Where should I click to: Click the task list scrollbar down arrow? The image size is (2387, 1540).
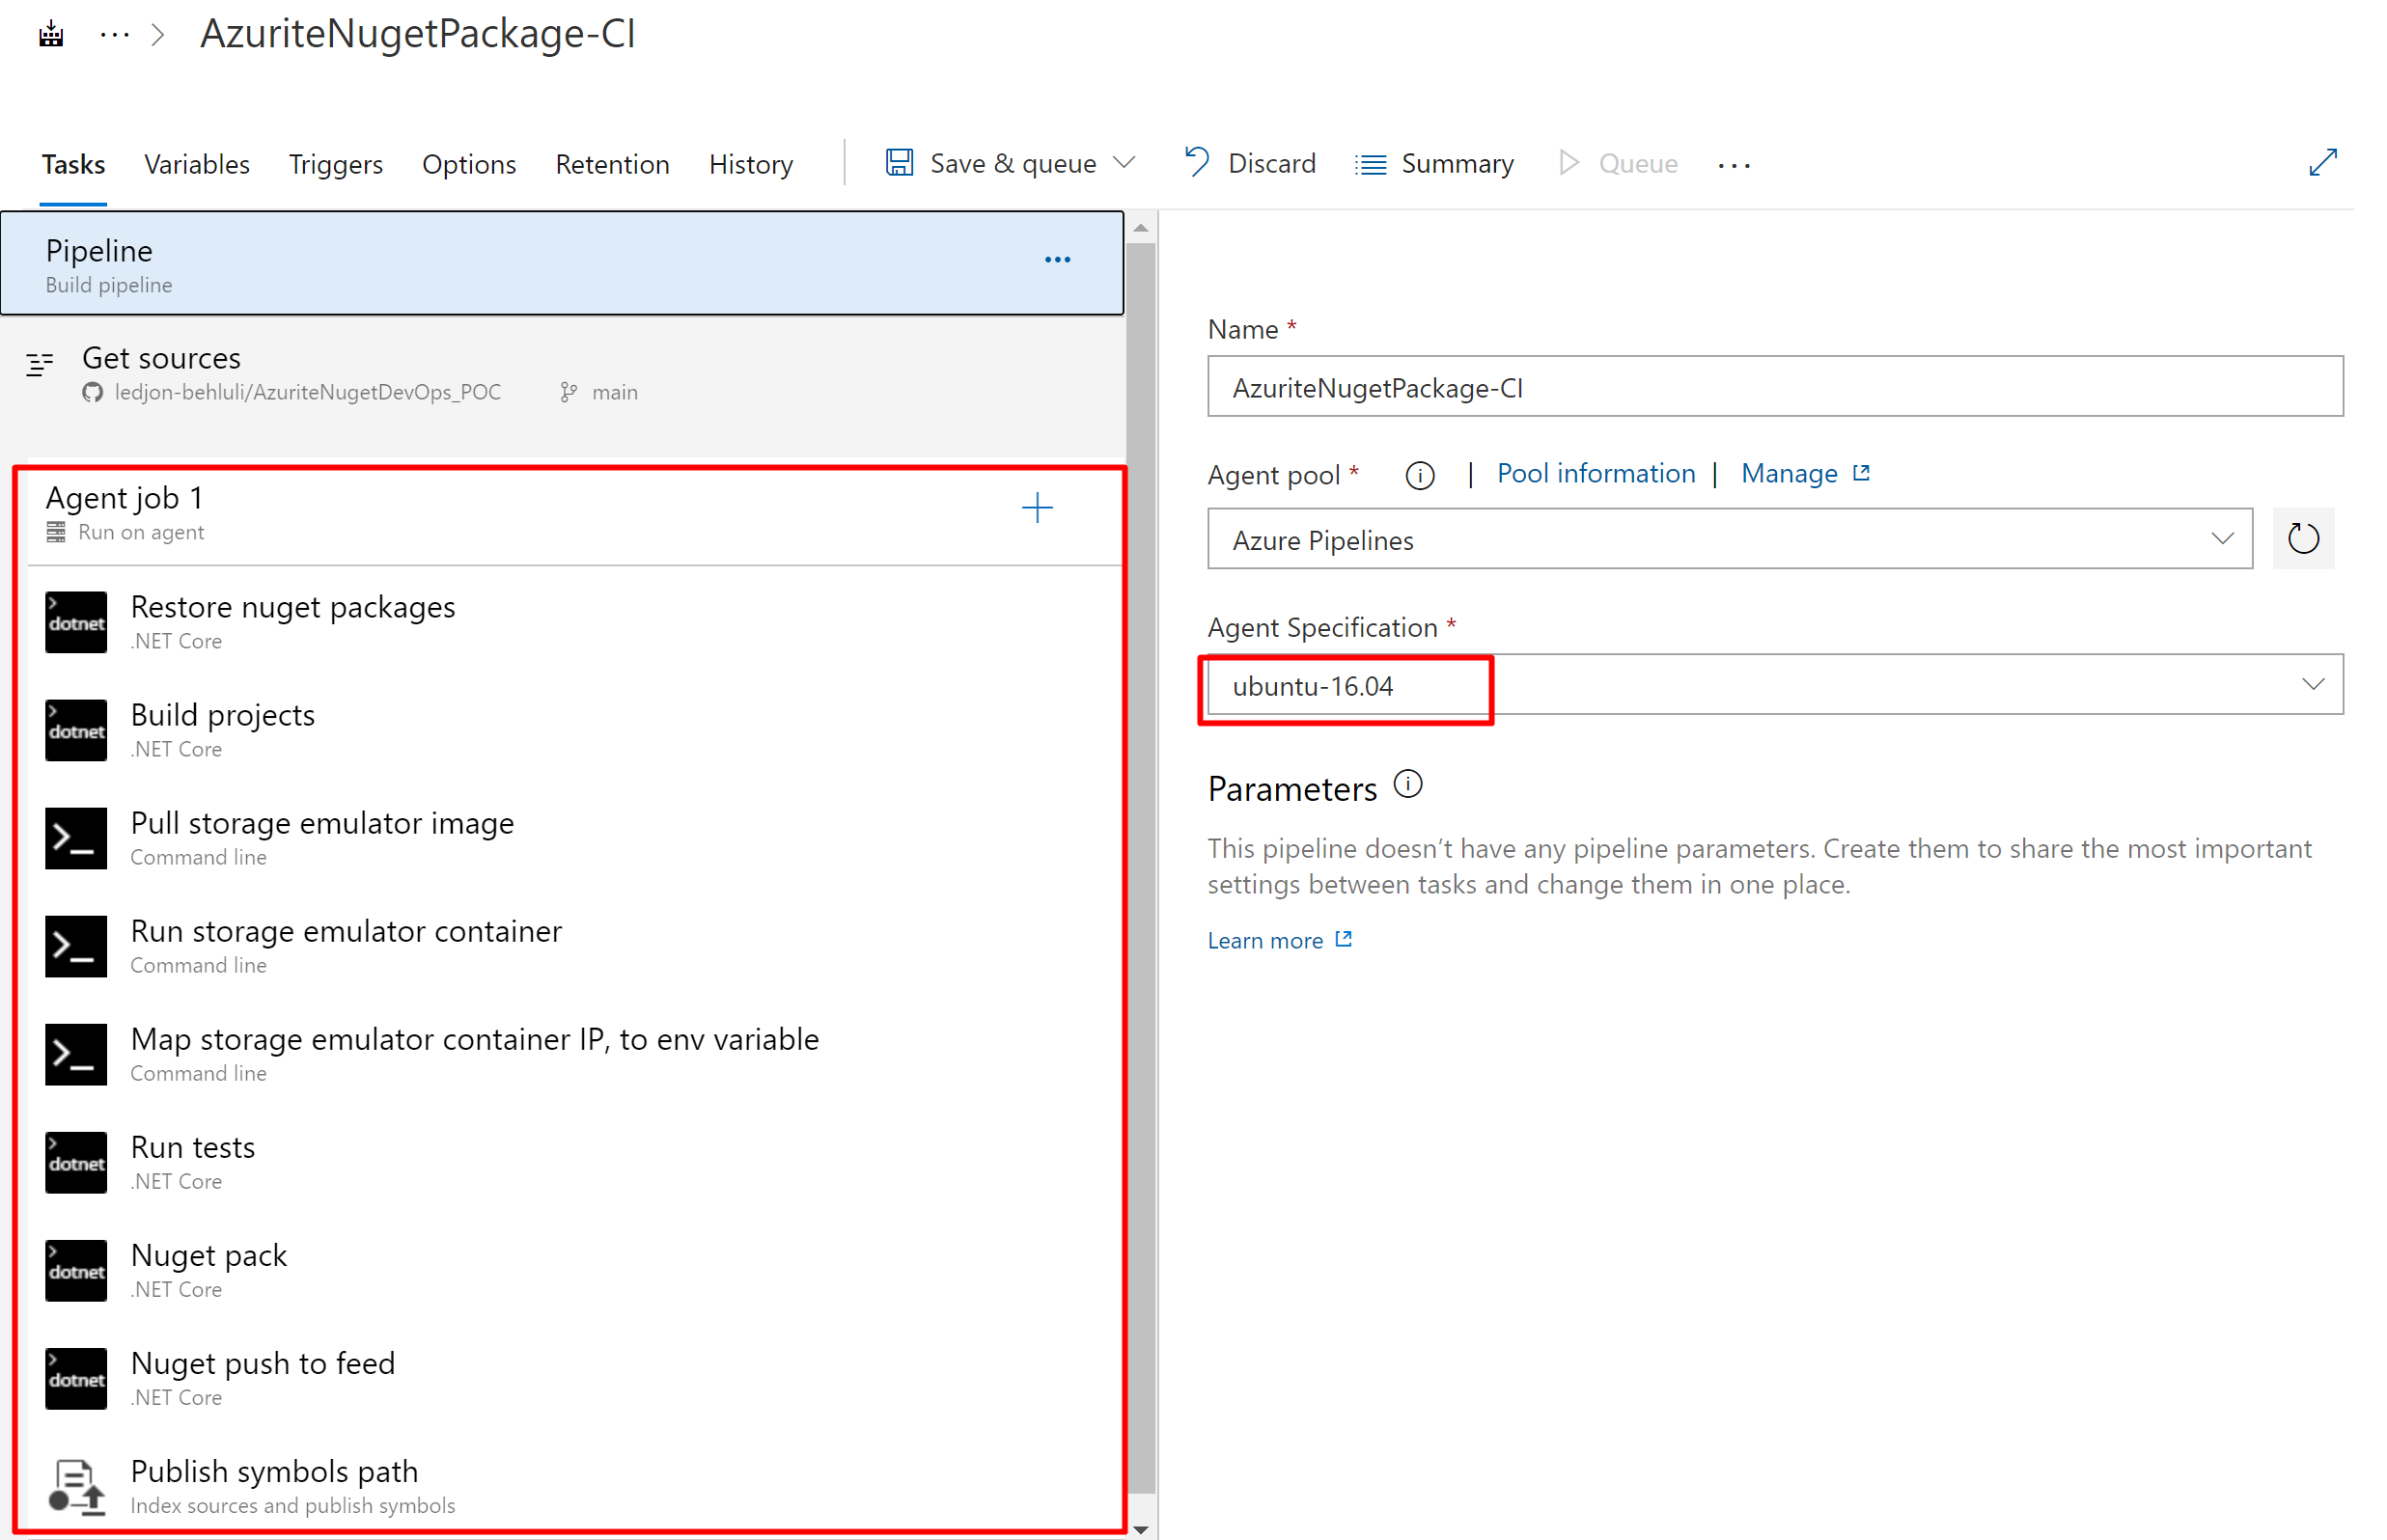click(x=1141, y=1530)
